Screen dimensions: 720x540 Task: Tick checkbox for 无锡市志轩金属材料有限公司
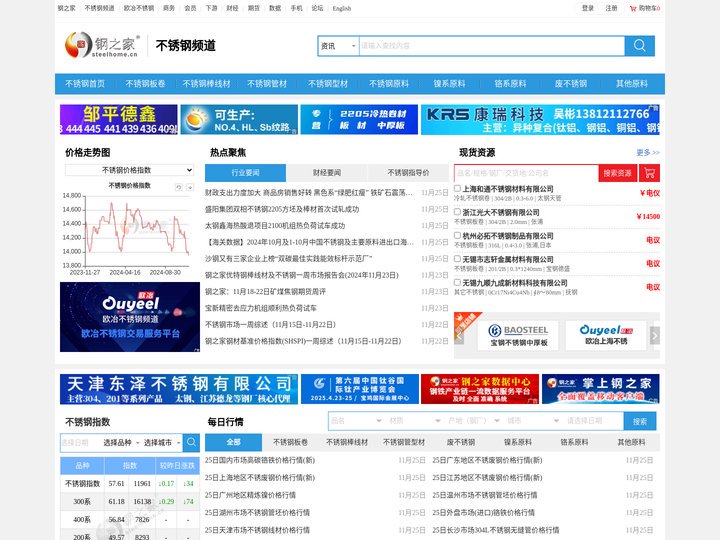(457, 259)
